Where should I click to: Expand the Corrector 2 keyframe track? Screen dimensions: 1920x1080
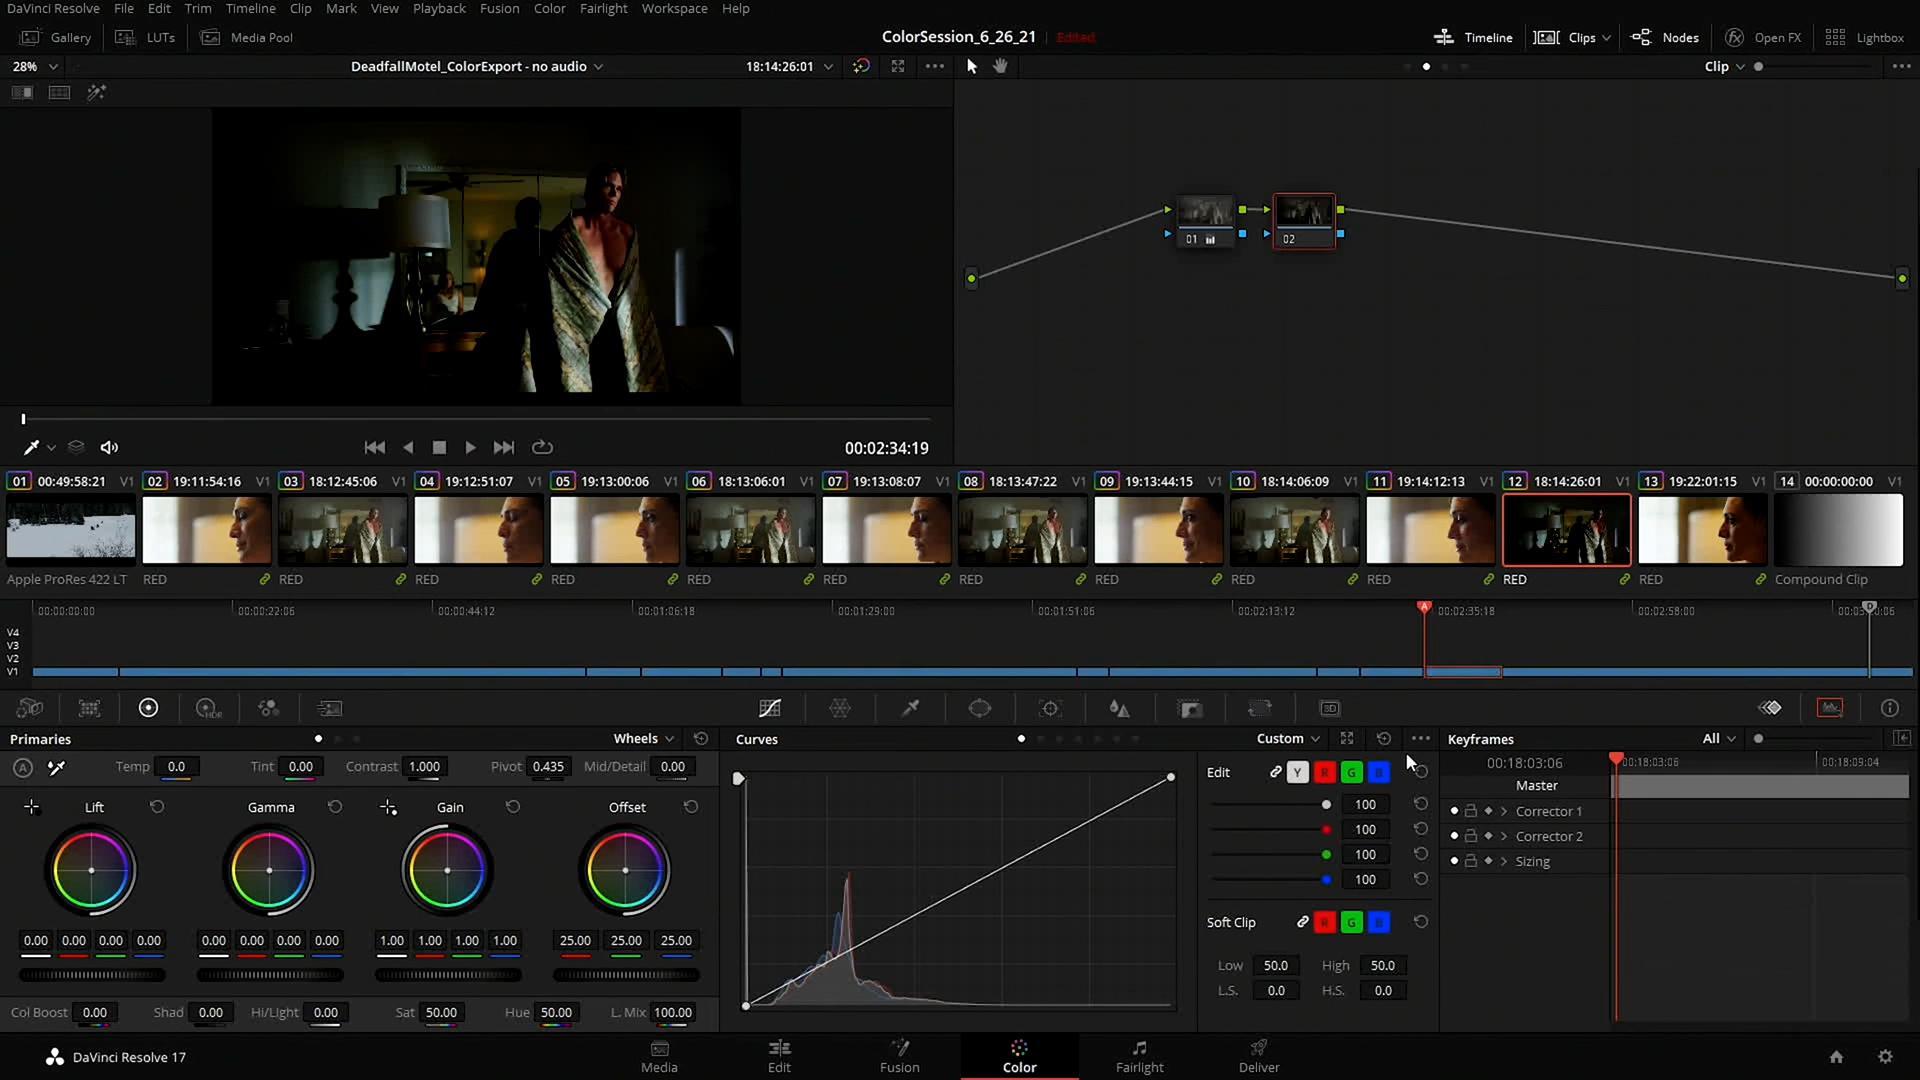click(x=1503, y=836)
